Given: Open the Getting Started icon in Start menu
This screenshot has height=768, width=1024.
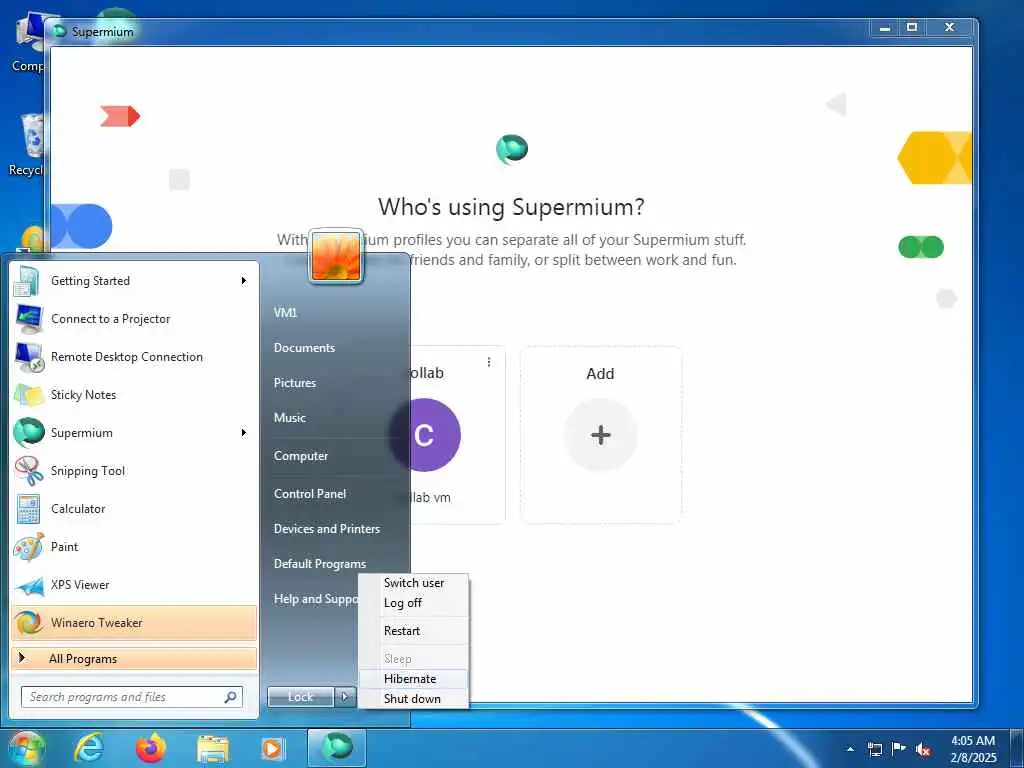Looking at the screenshot, I should tap(28, 281).
